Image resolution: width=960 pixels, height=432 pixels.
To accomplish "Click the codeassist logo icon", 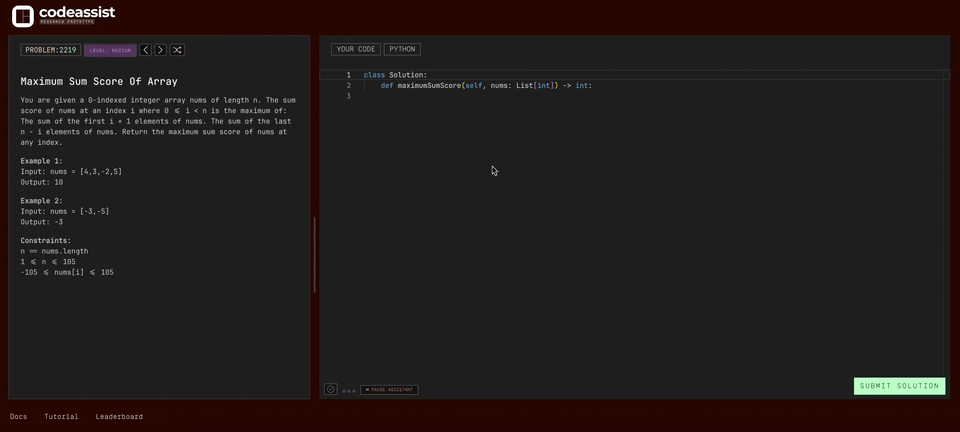I will tap(22, 16).
